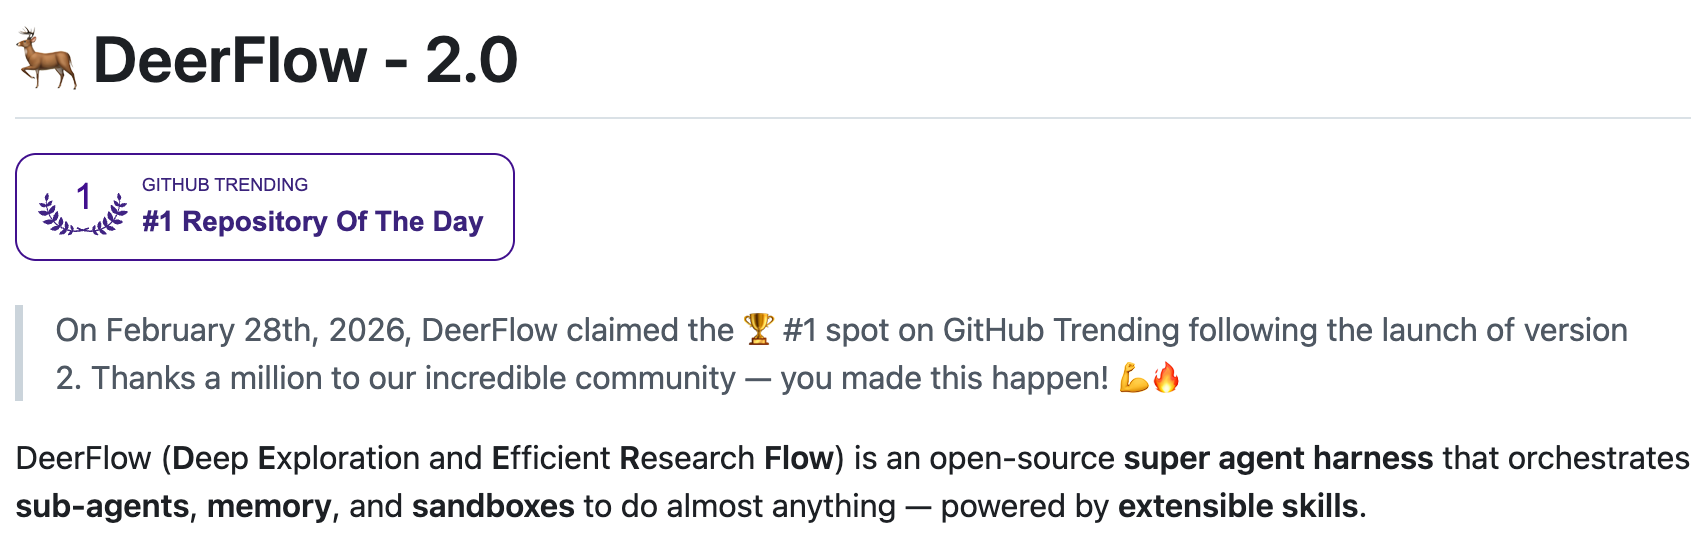
Task: Click the word "Flow" before closing parenthesis
Action: click(798, 458)
